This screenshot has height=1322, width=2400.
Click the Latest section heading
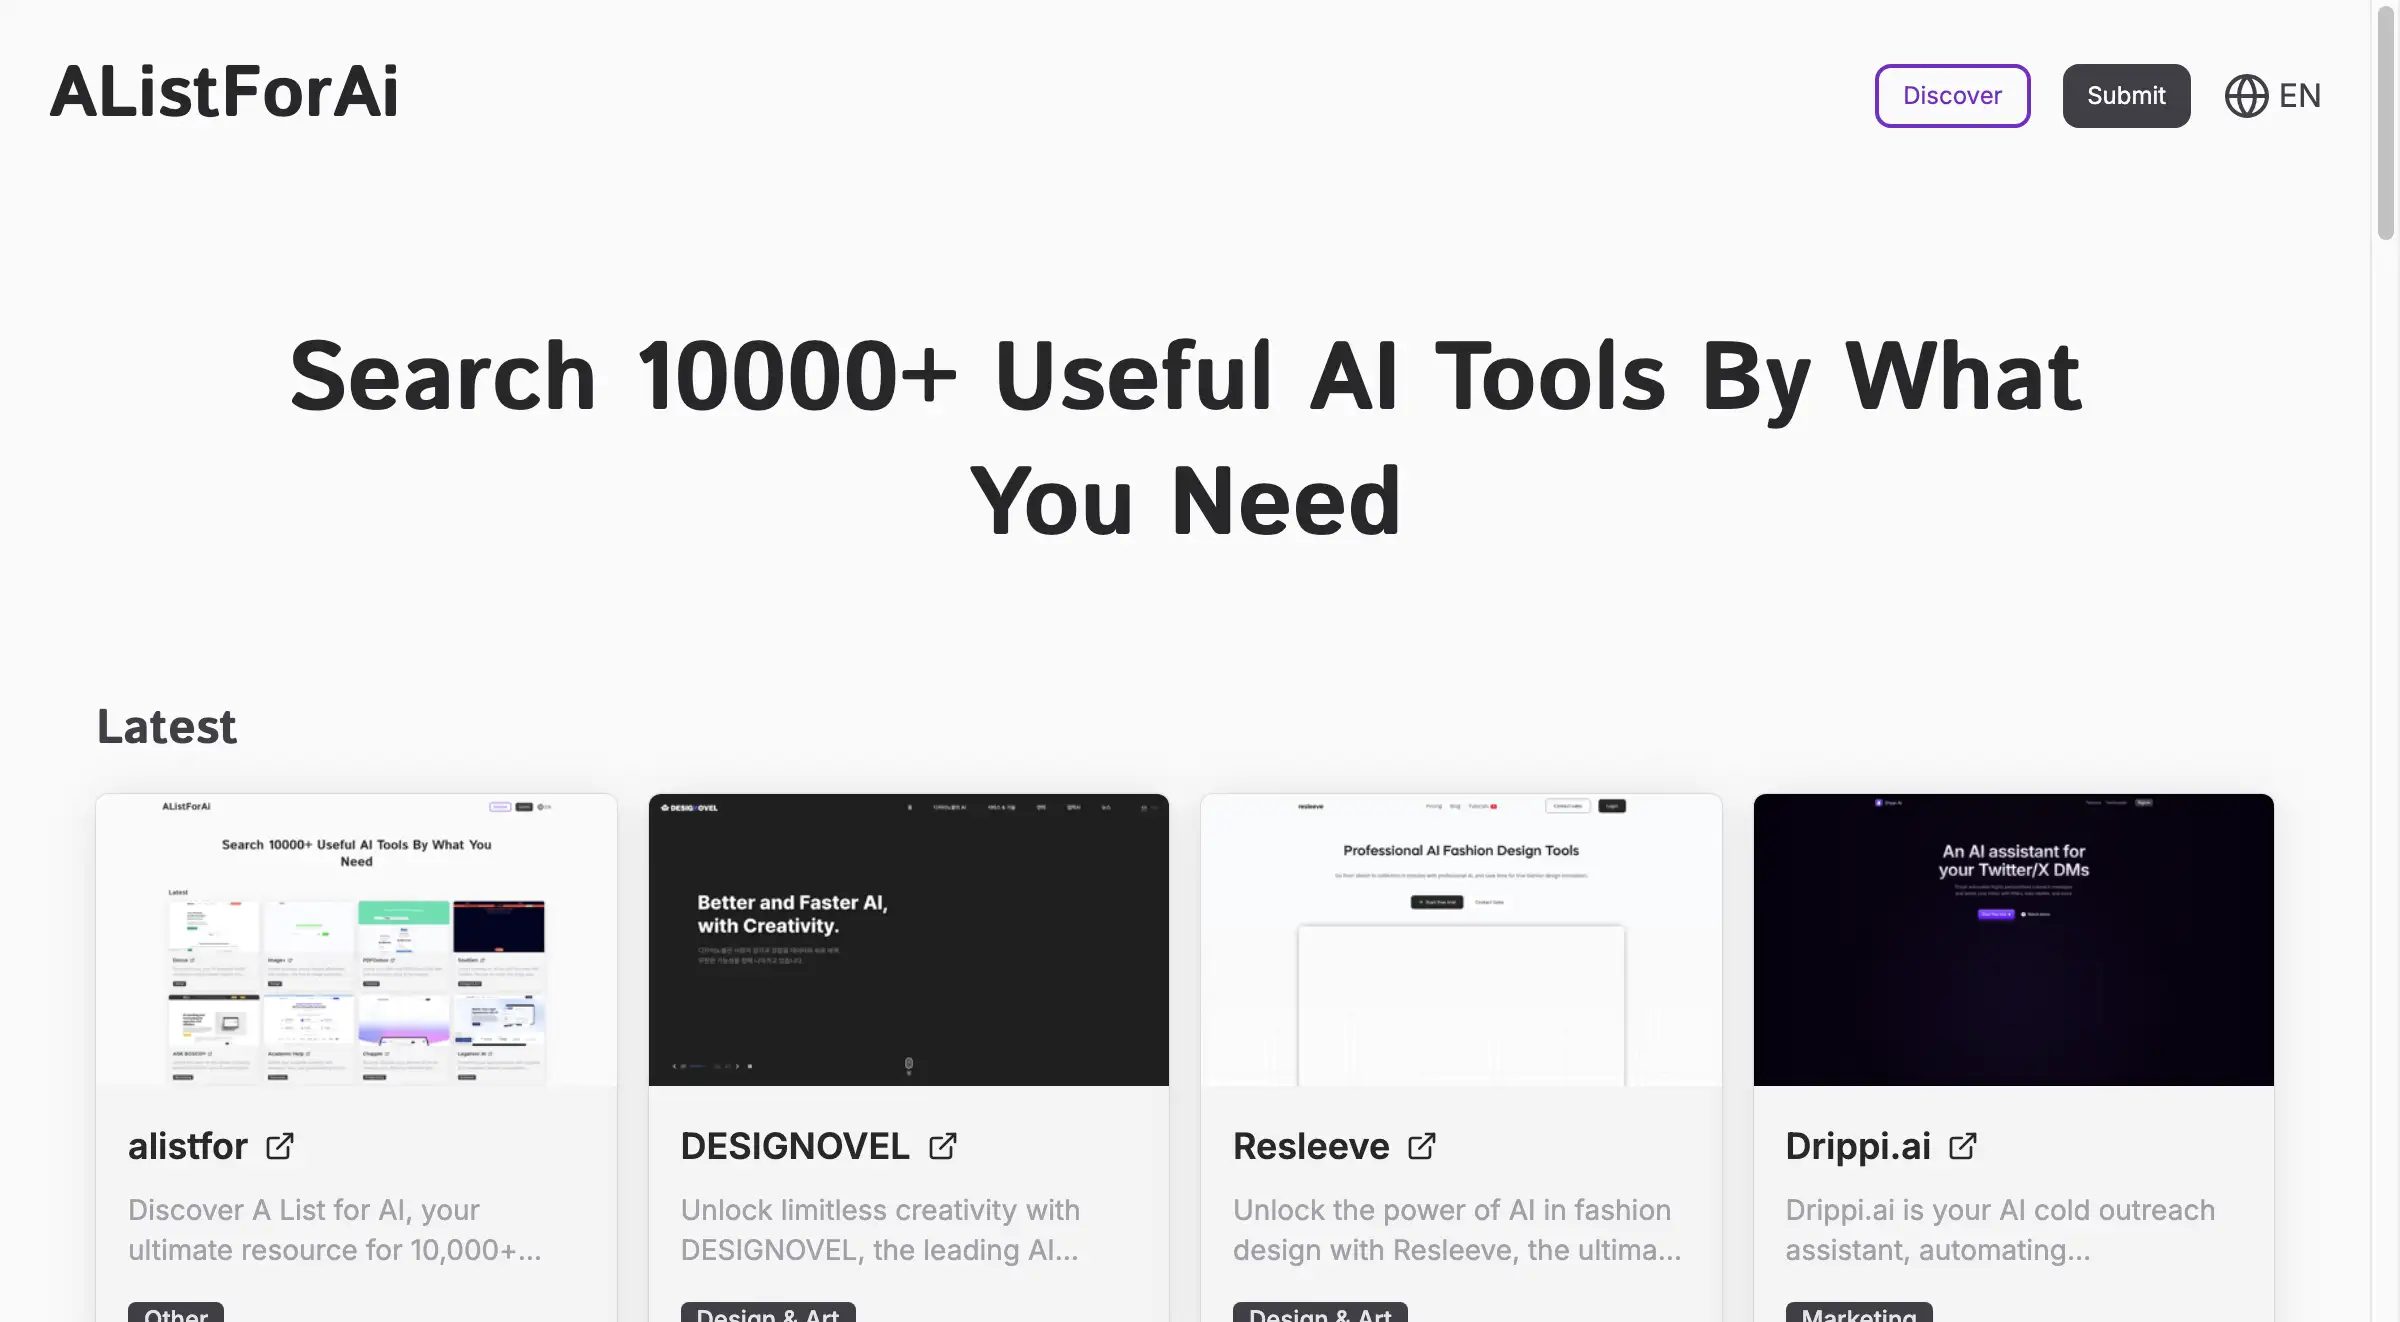(167, 727)
